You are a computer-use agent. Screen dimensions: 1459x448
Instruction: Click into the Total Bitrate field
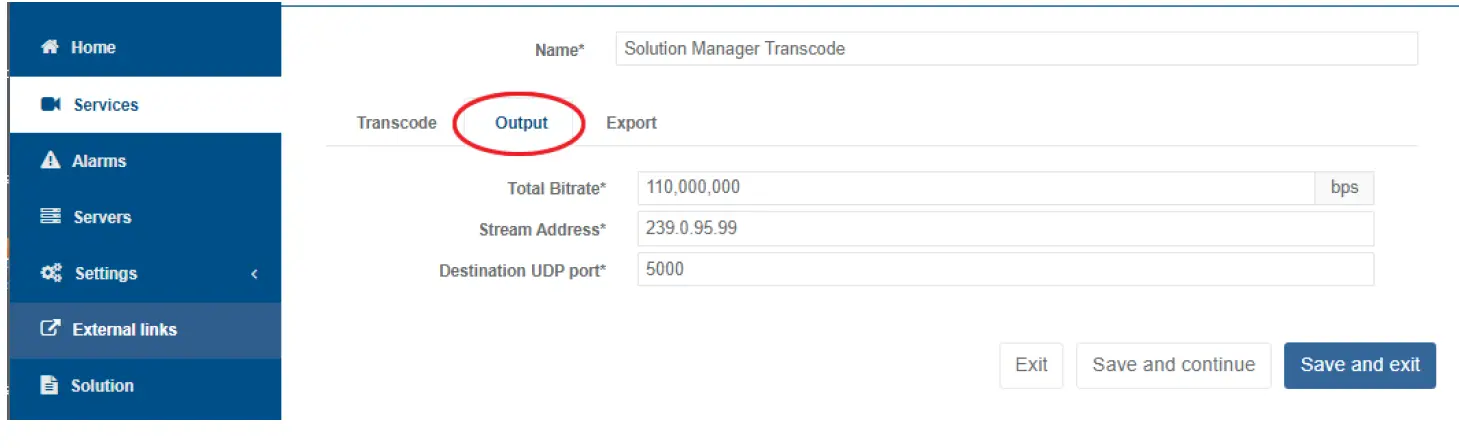[975, 188]
